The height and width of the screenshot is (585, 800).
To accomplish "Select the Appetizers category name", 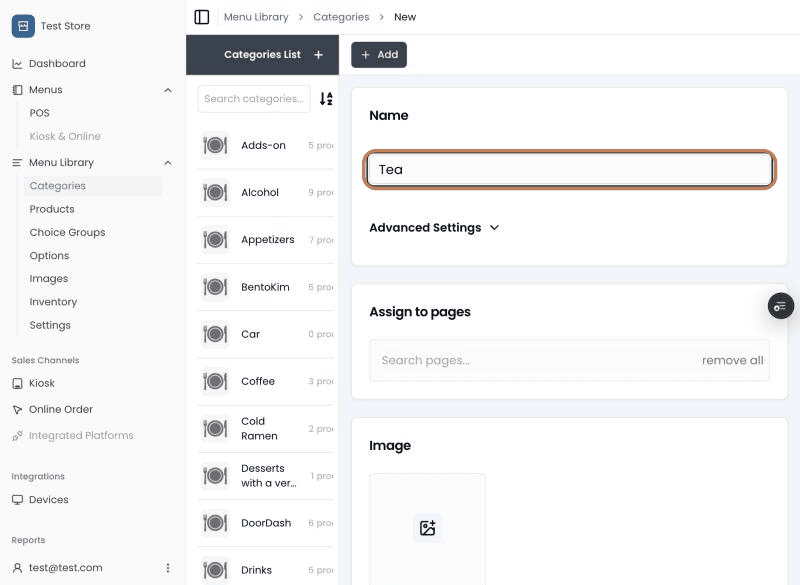I will click(268, 240).
